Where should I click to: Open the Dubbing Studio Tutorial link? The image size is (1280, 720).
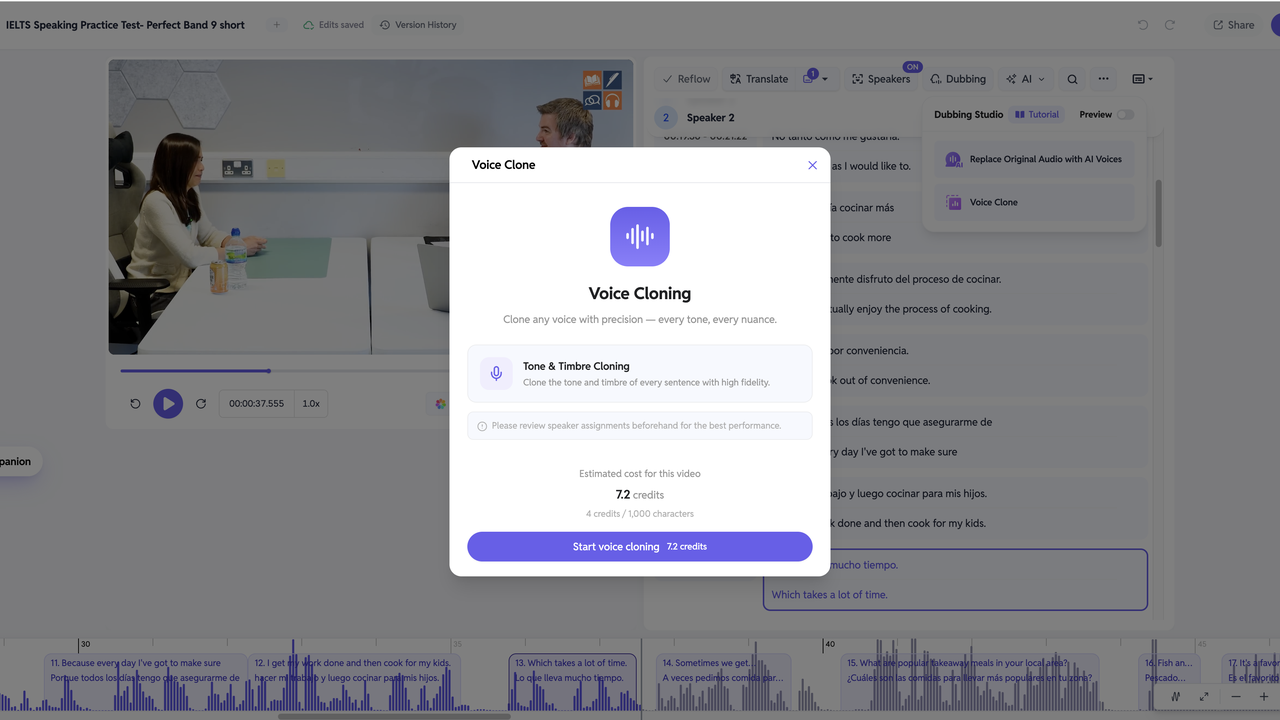[x=1037, y=115]
